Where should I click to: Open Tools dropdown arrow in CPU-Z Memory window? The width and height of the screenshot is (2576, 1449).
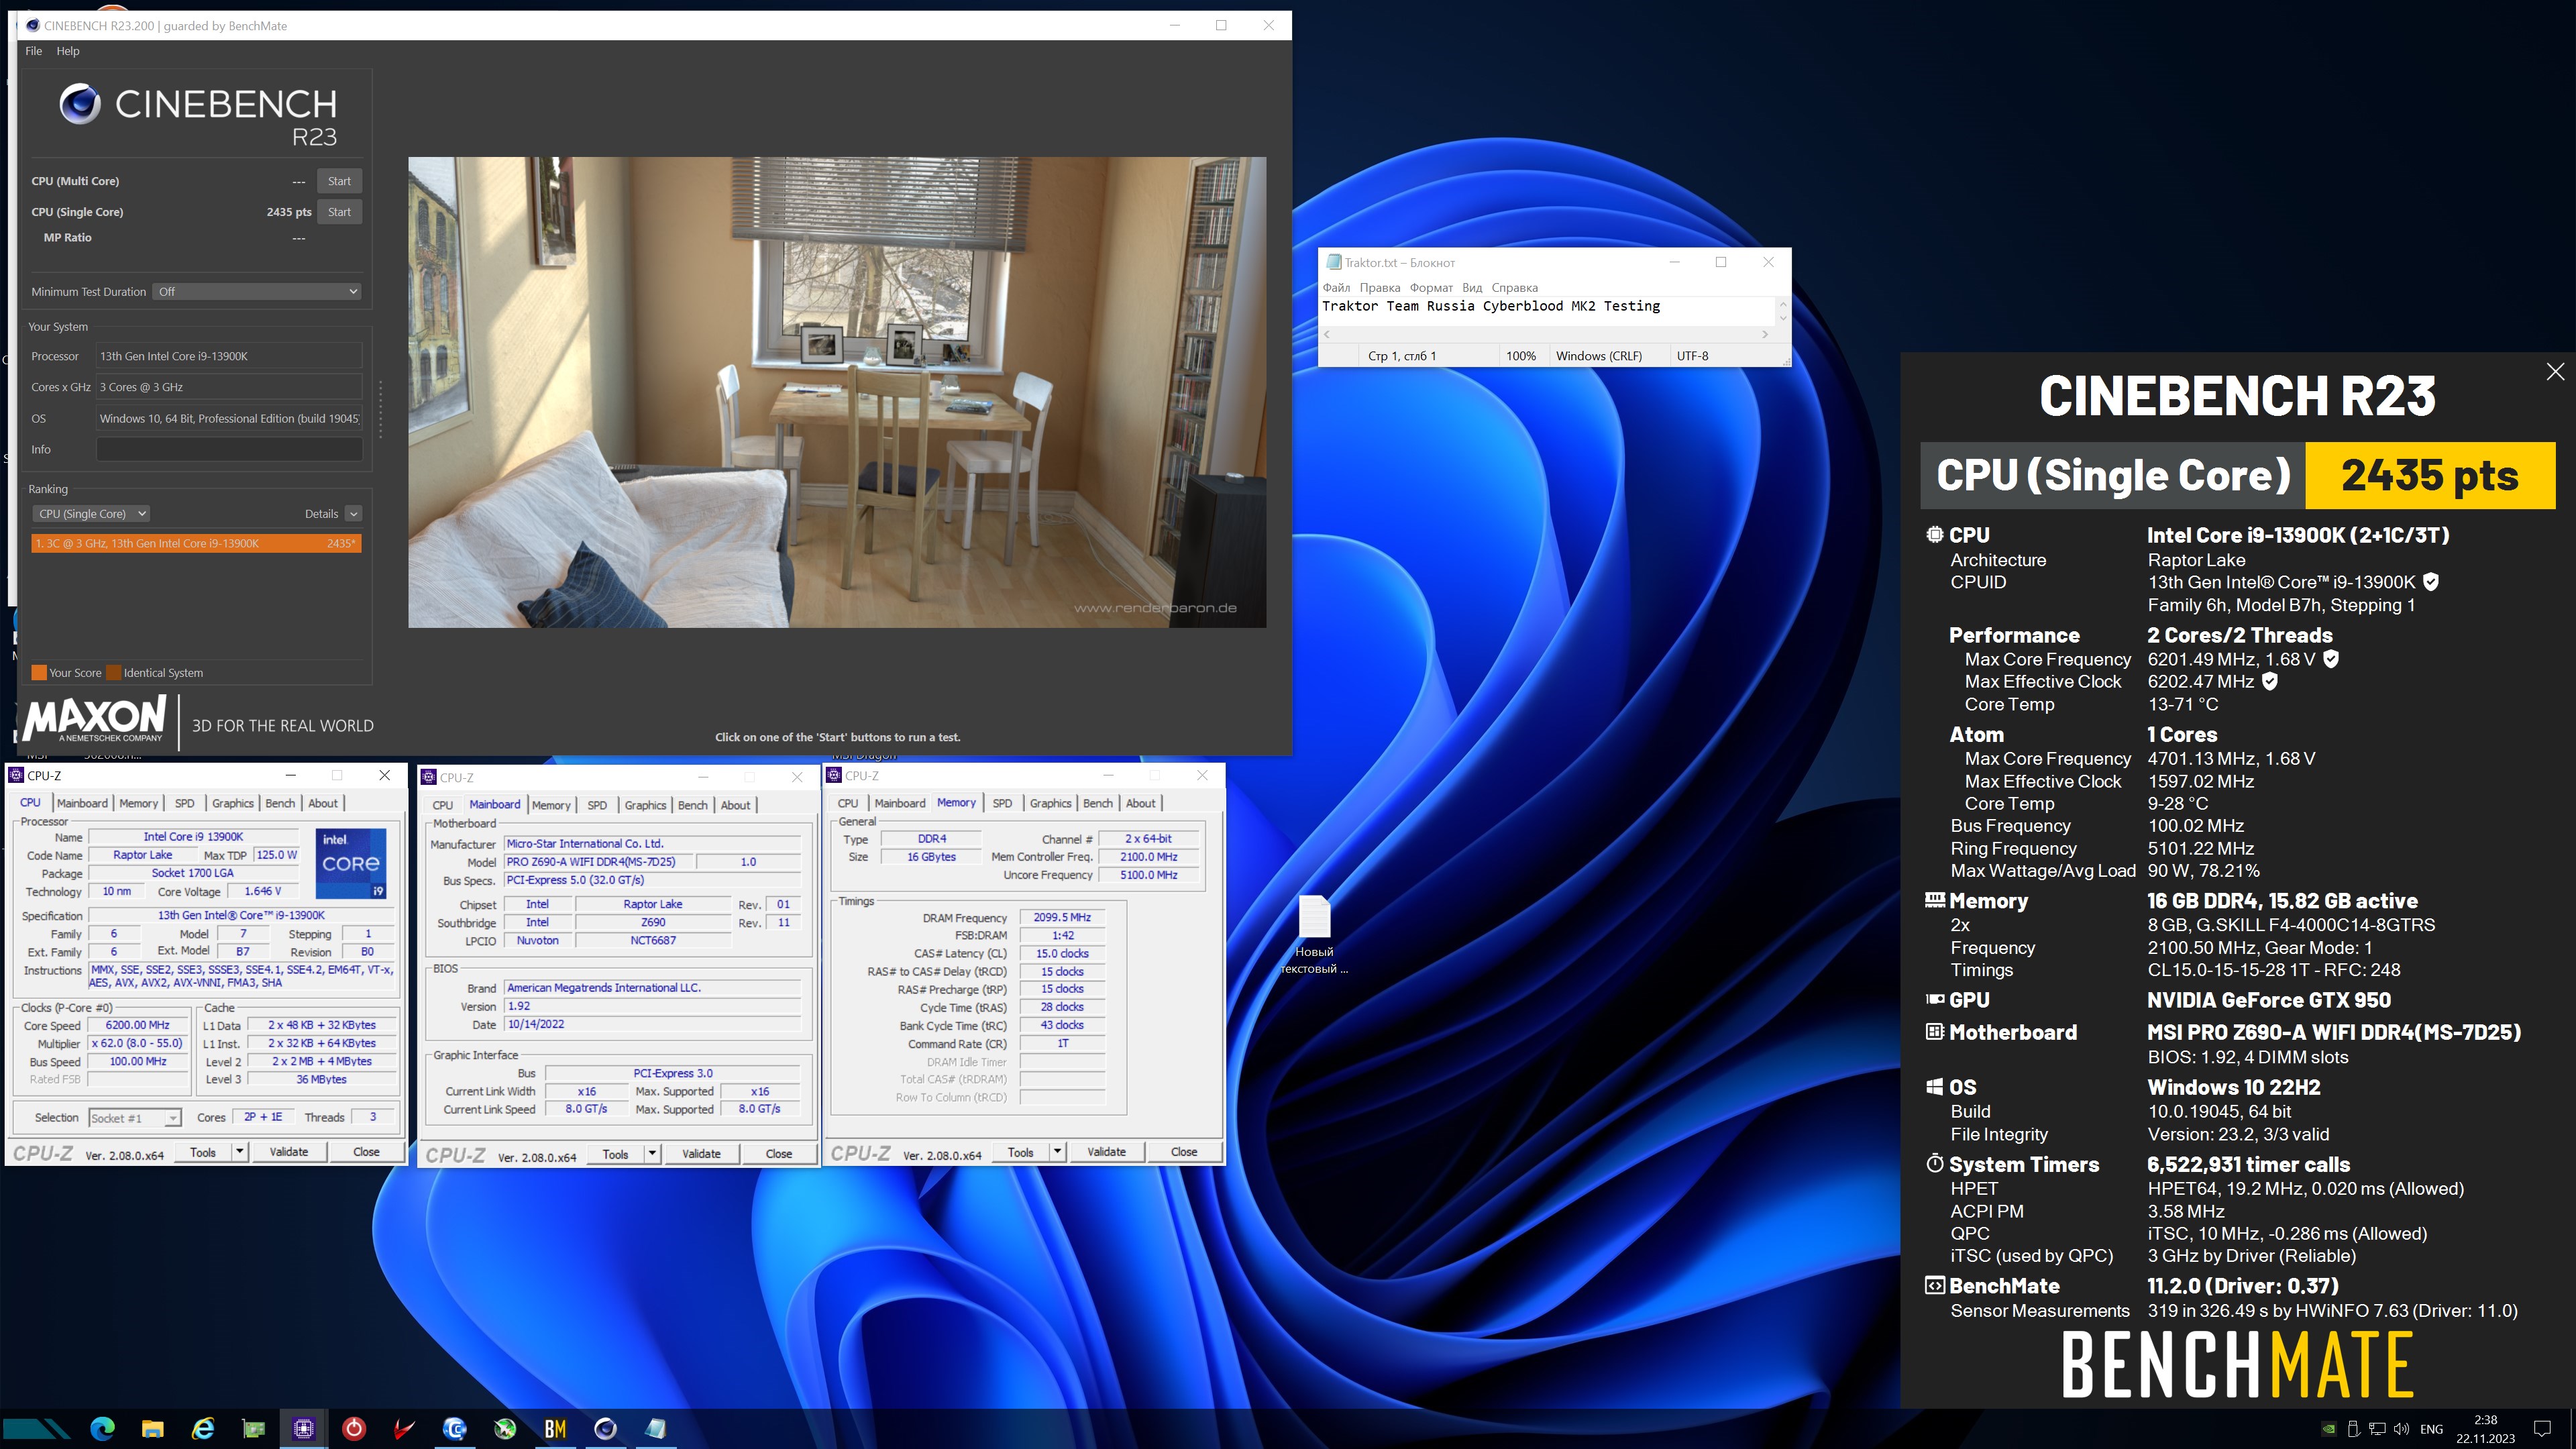[1057, 1152]
